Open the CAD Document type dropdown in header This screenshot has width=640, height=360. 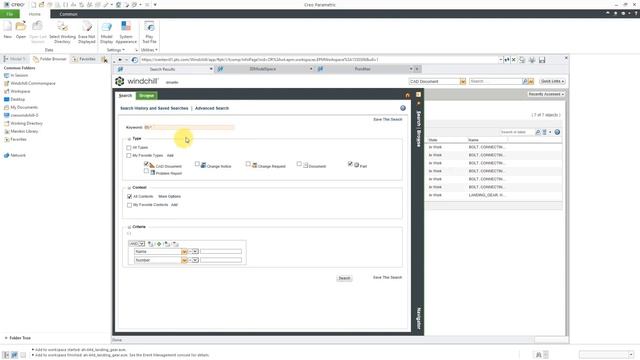click(x=462, y=82)
